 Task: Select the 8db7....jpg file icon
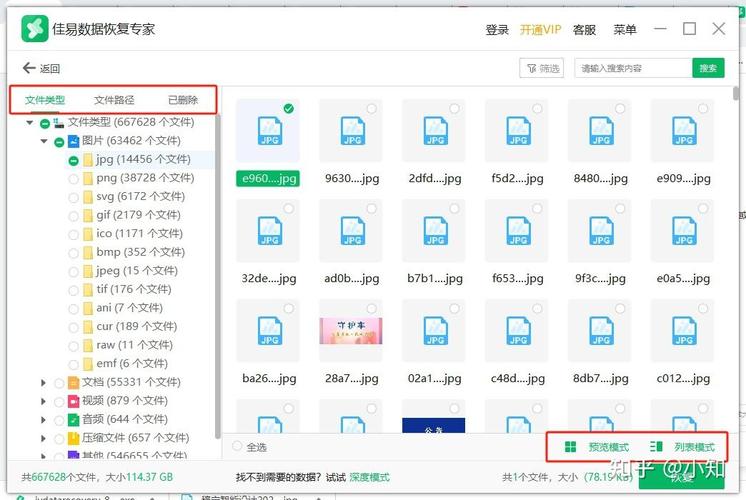click(601, 331)
